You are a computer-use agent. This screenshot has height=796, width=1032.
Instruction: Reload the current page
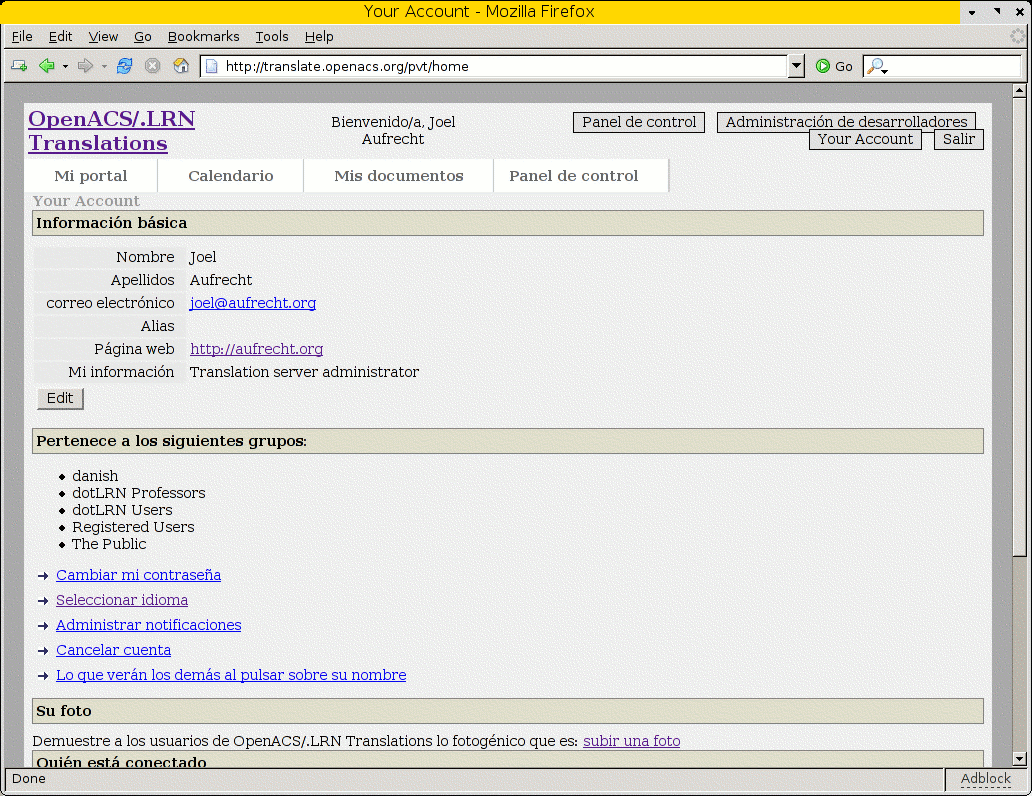tap(124, 66)
